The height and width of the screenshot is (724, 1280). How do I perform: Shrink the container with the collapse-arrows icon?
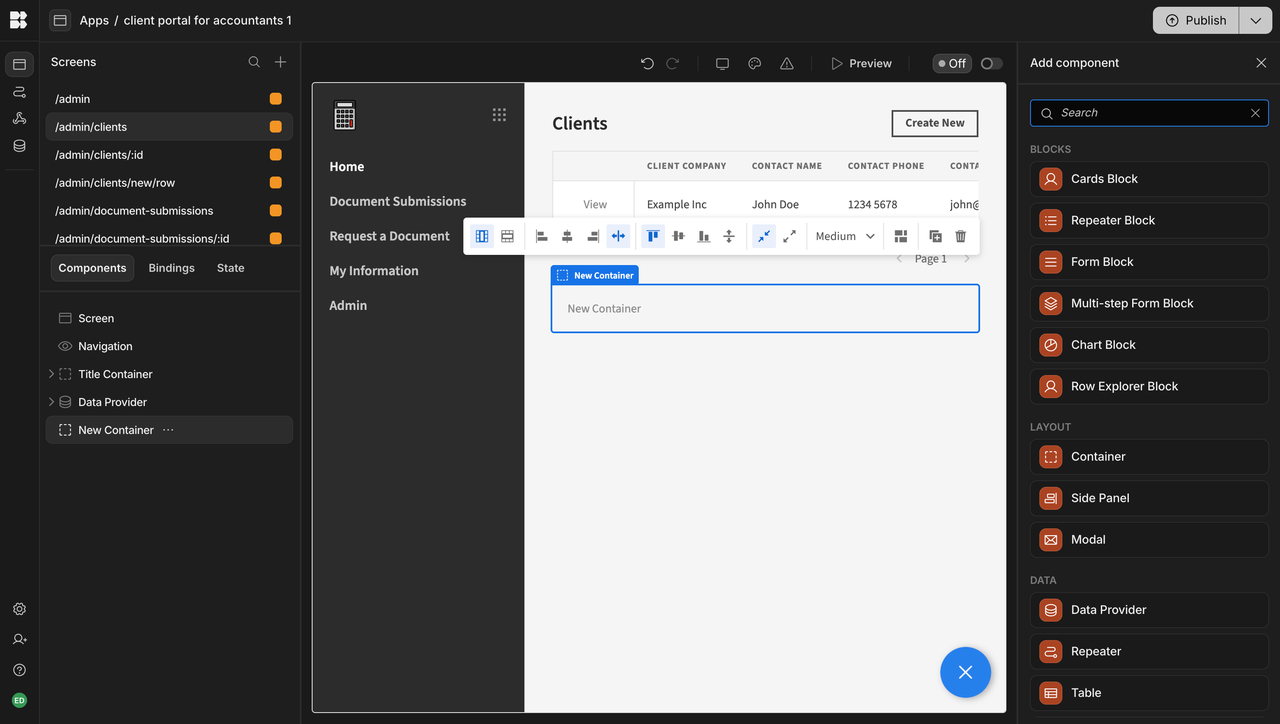tap(763, 236)
